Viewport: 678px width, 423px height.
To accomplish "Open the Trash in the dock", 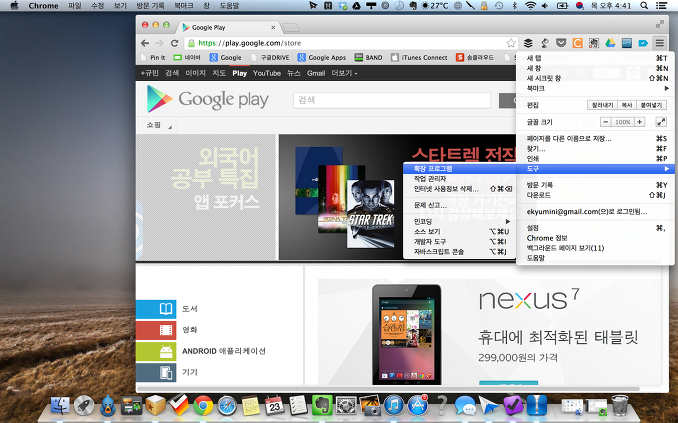I will (620, 405).
